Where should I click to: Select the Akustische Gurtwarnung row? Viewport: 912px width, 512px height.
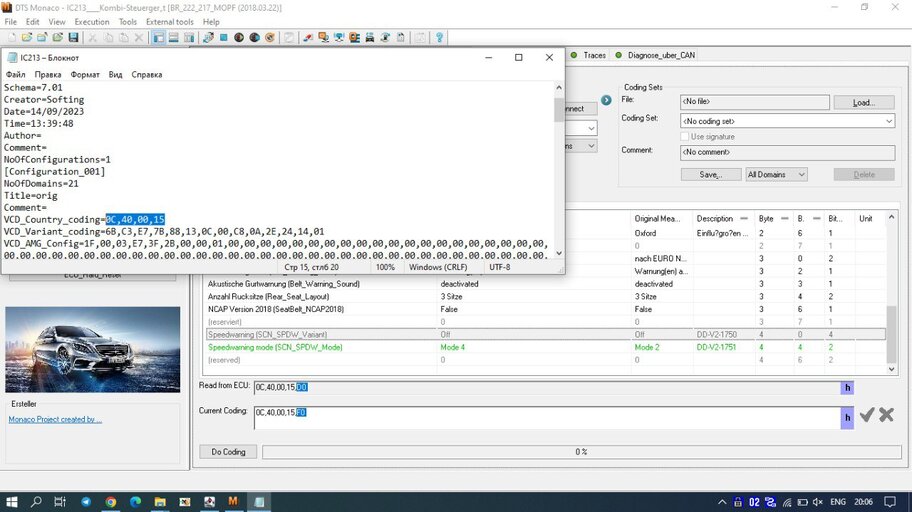pyautogui.click(x=546, y=284)
